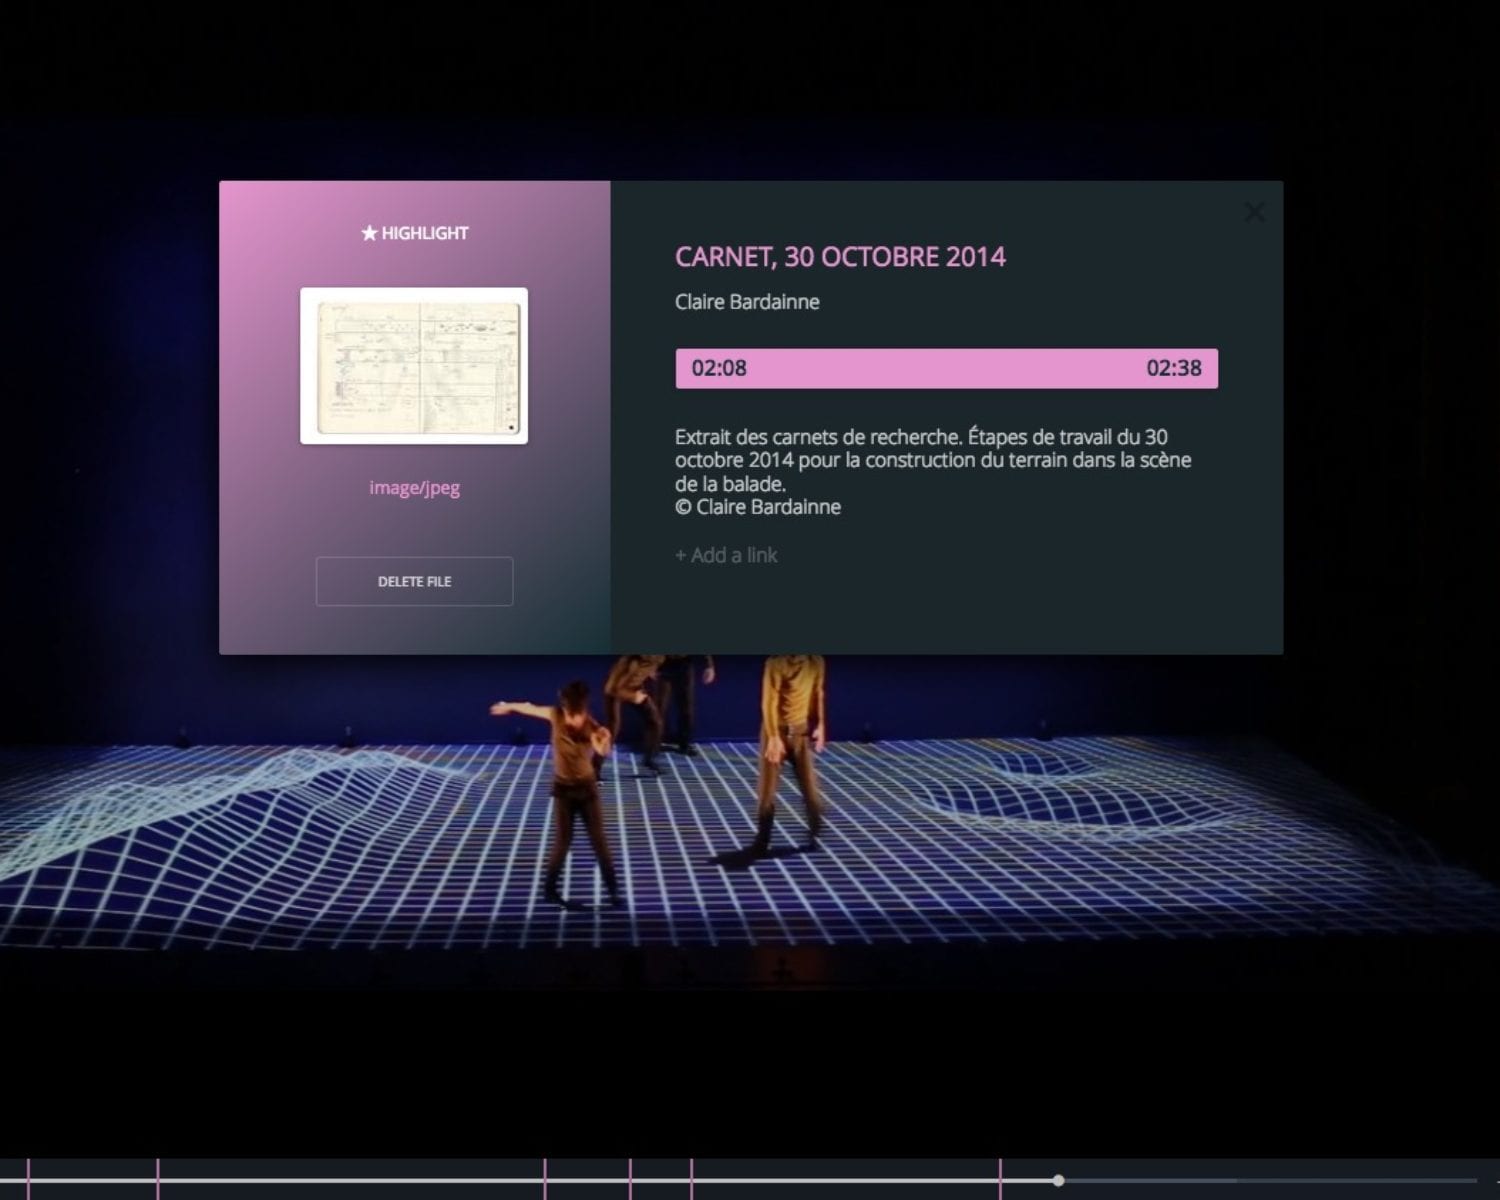Select the 02:38 end time

tap(1173, 368)
